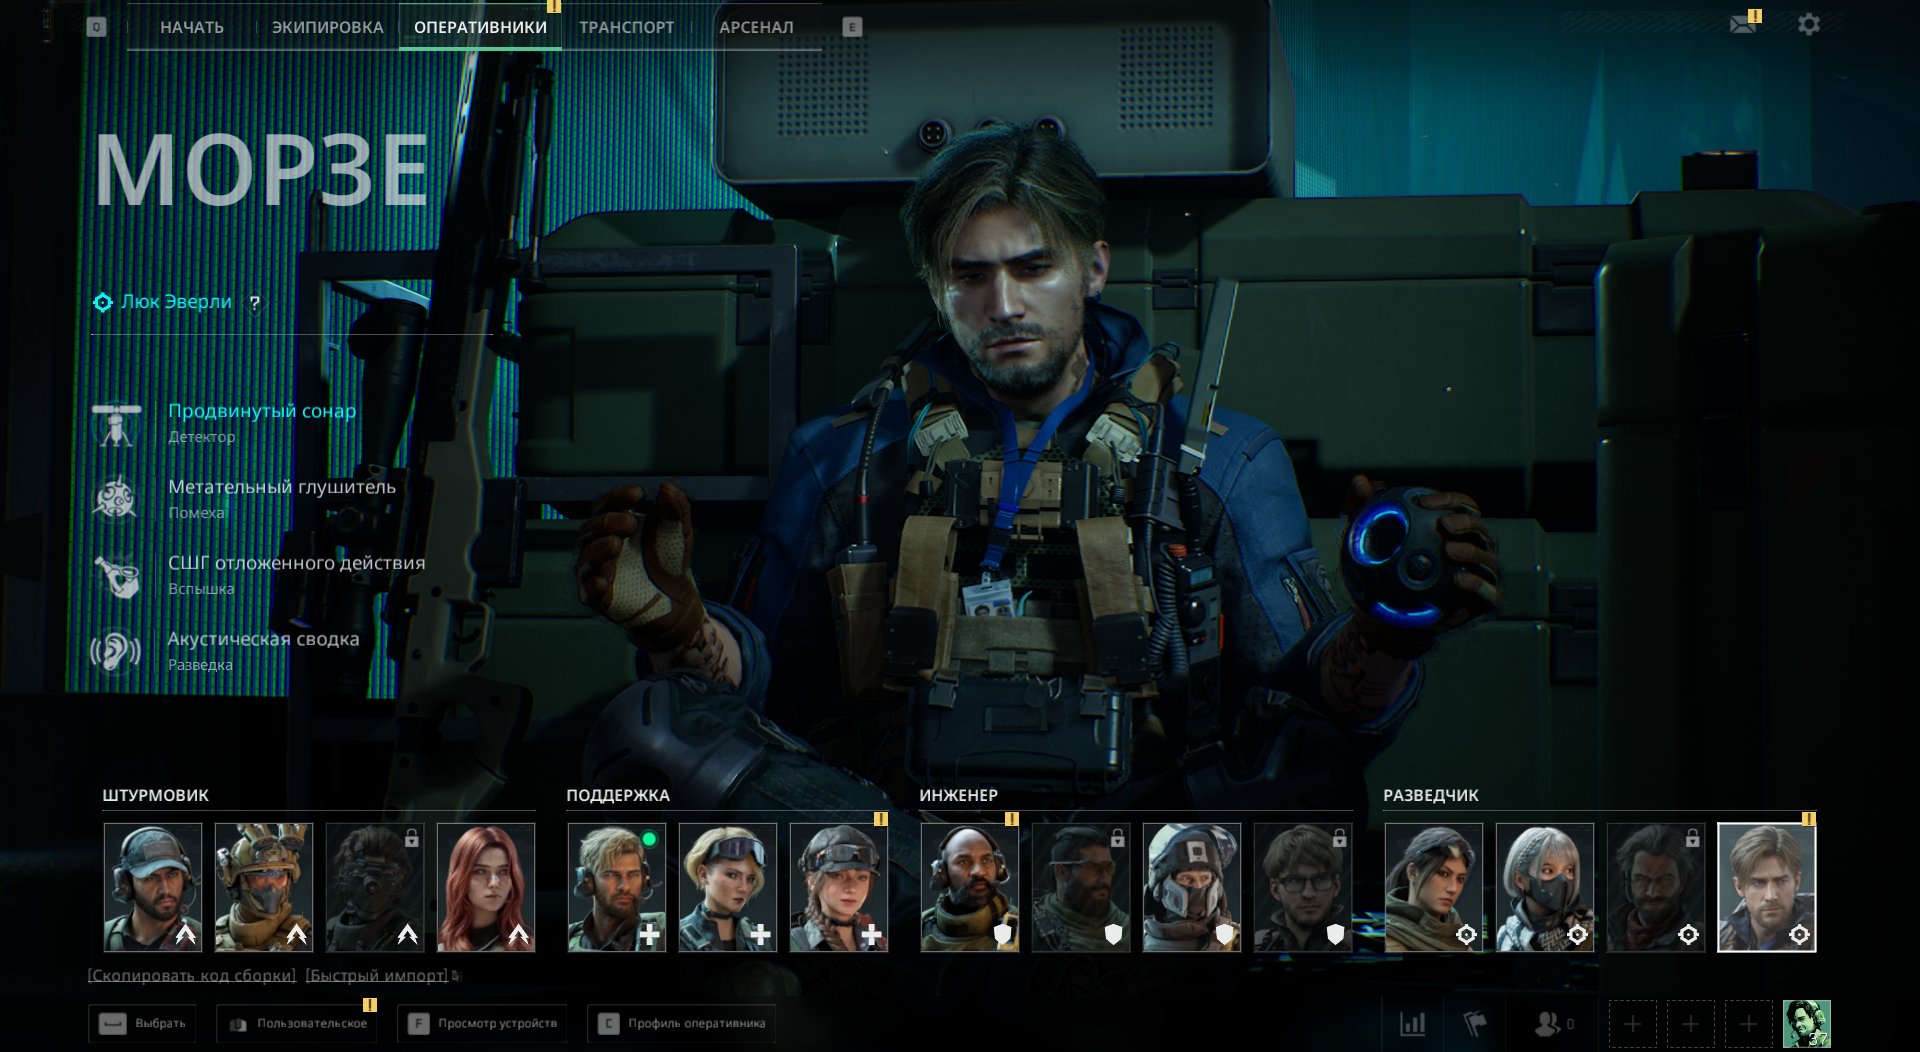Click the ПОДДЕРЖКА class heading

tap(618, 795)
